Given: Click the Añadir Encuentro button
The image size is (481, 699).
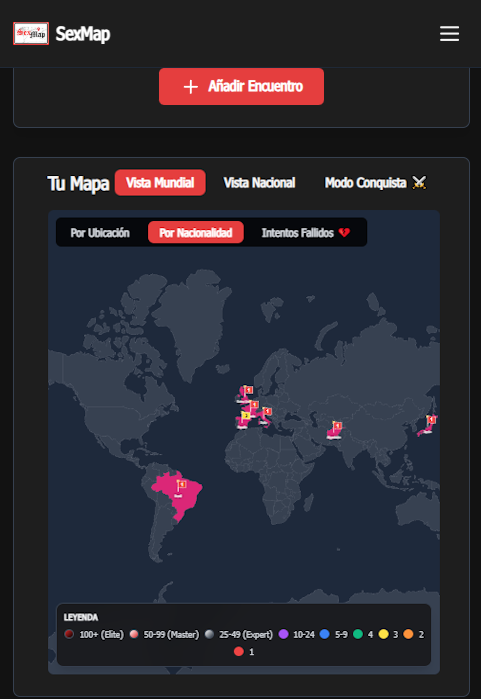Looking at the screenshot, I should [241, 86].
